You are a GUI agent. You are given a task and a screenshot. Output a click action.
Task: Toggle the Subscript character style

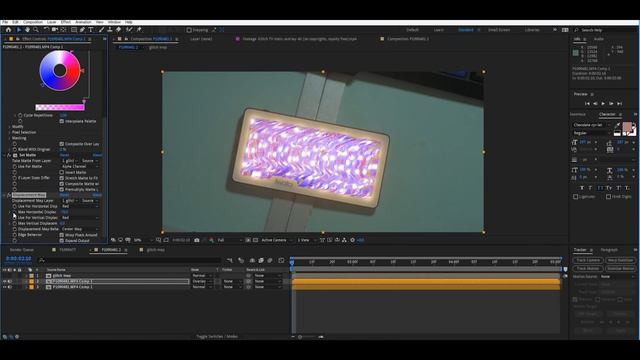tap(627, 188)
